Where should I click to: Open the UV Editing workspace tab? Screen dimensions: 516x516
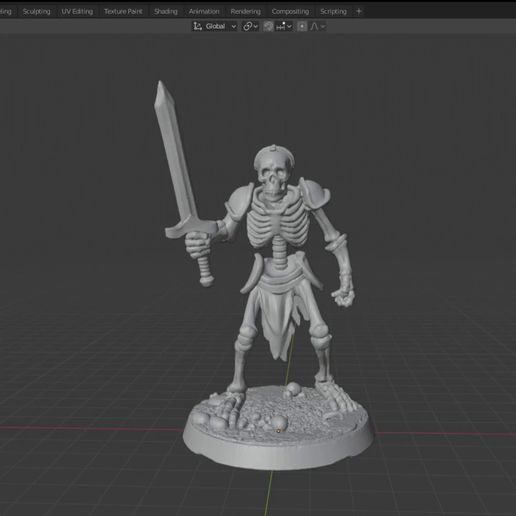[77, 11]
